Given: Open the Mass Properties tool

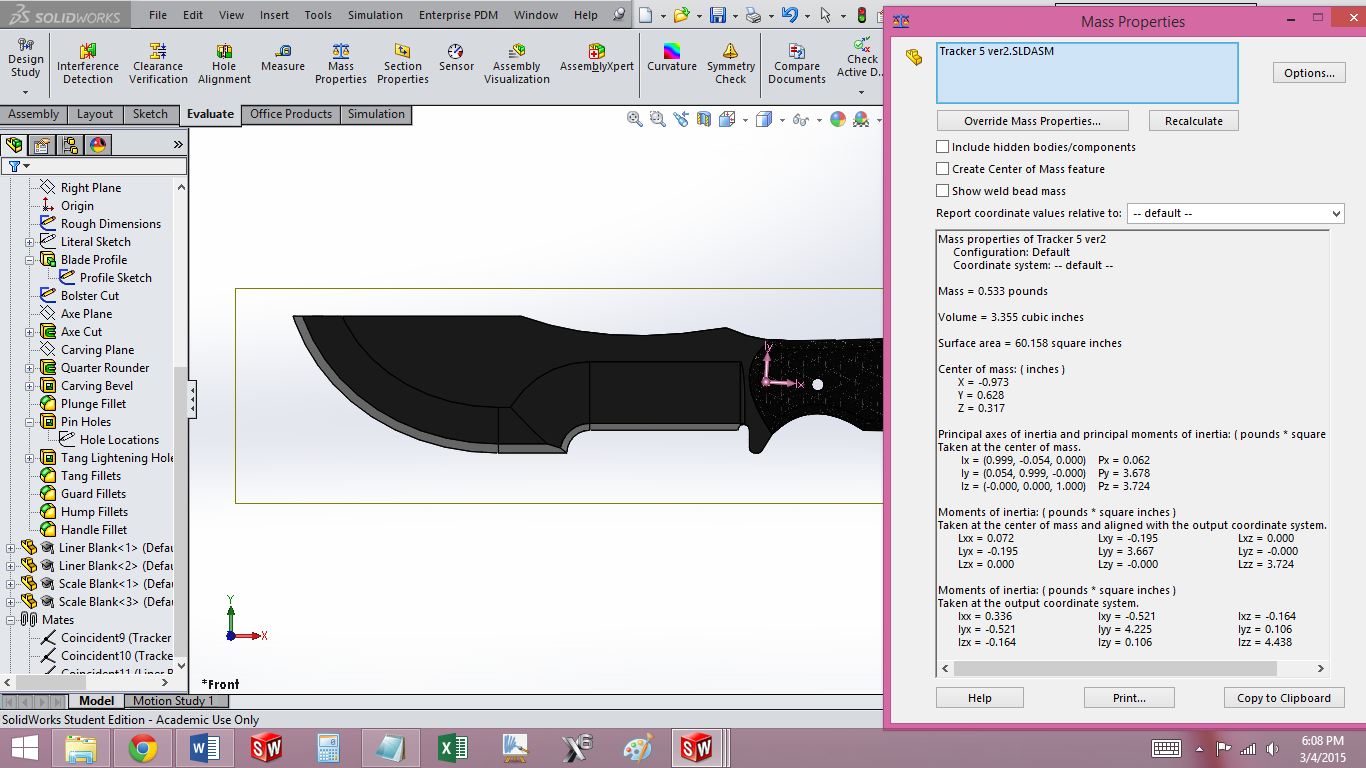Looking at the screenshot, I should click(x=340, y=62).
